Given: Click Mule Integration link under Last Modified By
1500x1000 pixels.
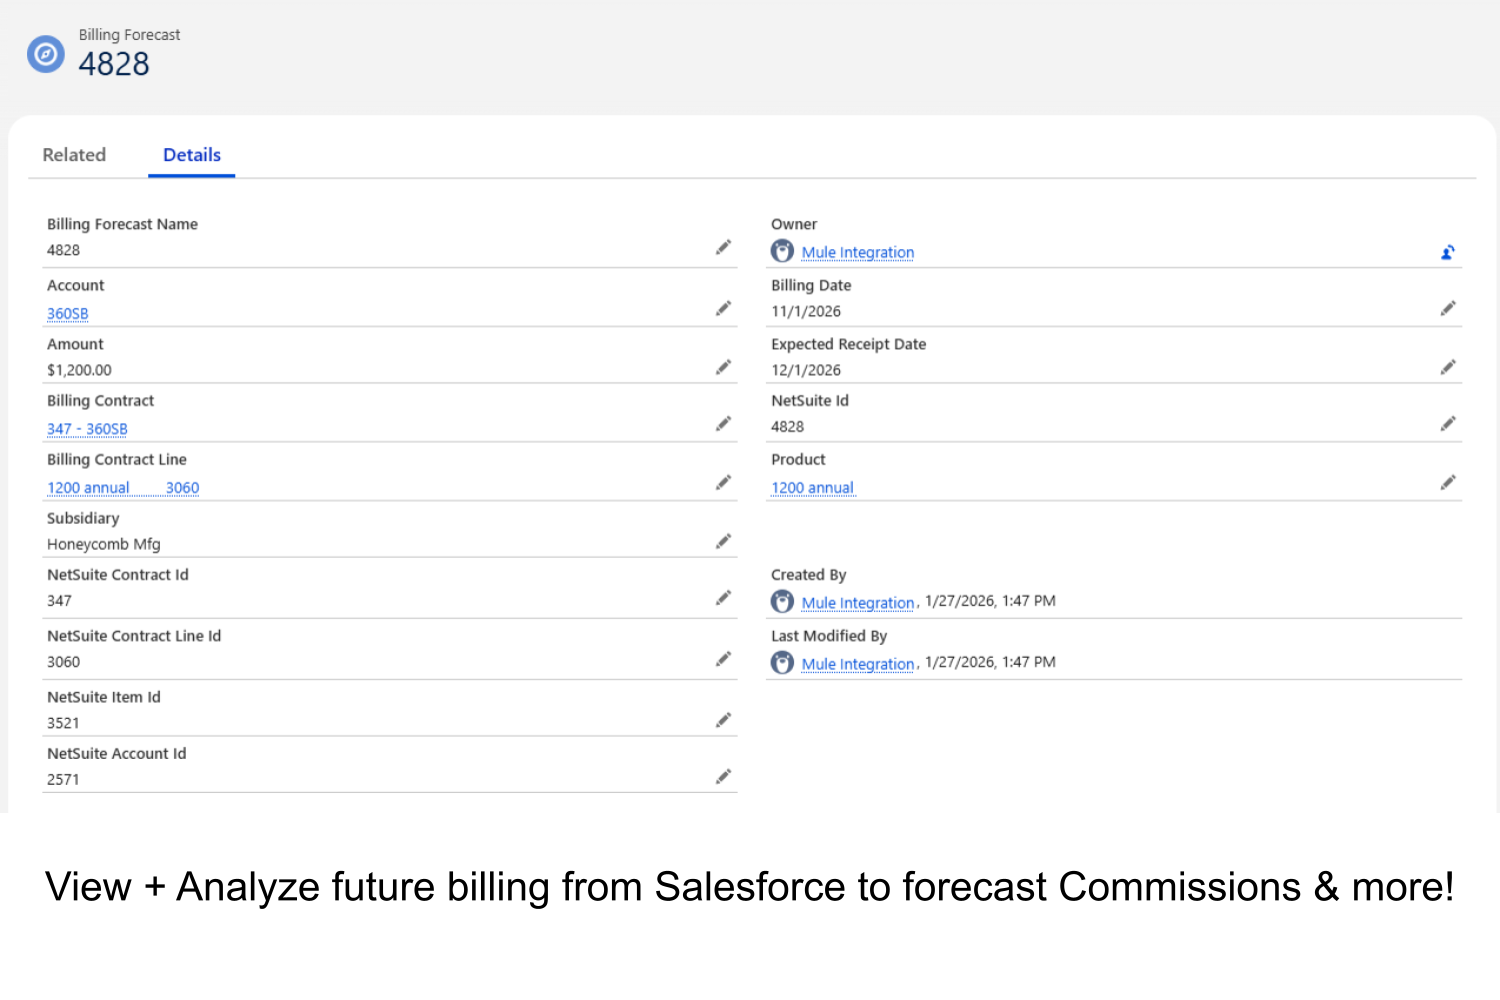Looking at the screenshot, I should point(857,664).
